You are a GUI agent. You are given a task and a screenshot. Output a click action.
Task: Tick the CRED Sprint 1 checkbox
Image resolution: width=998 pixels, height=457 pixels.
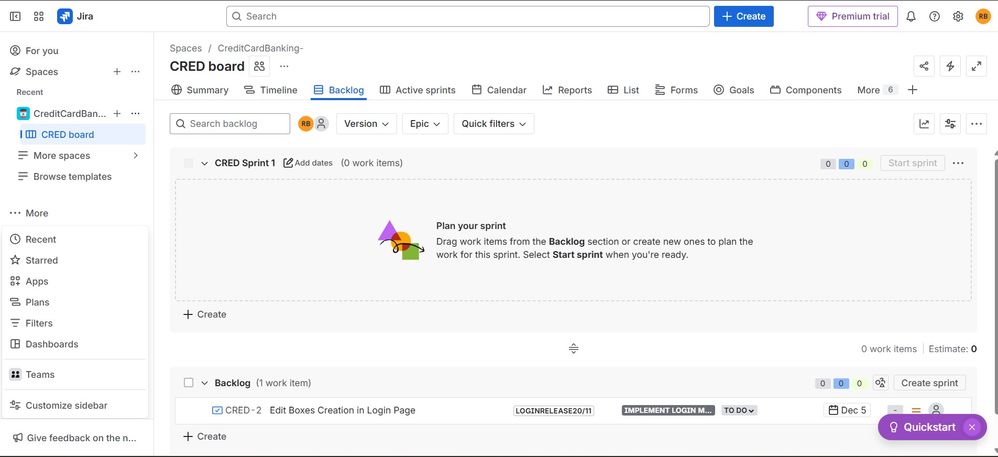(188, 163)
